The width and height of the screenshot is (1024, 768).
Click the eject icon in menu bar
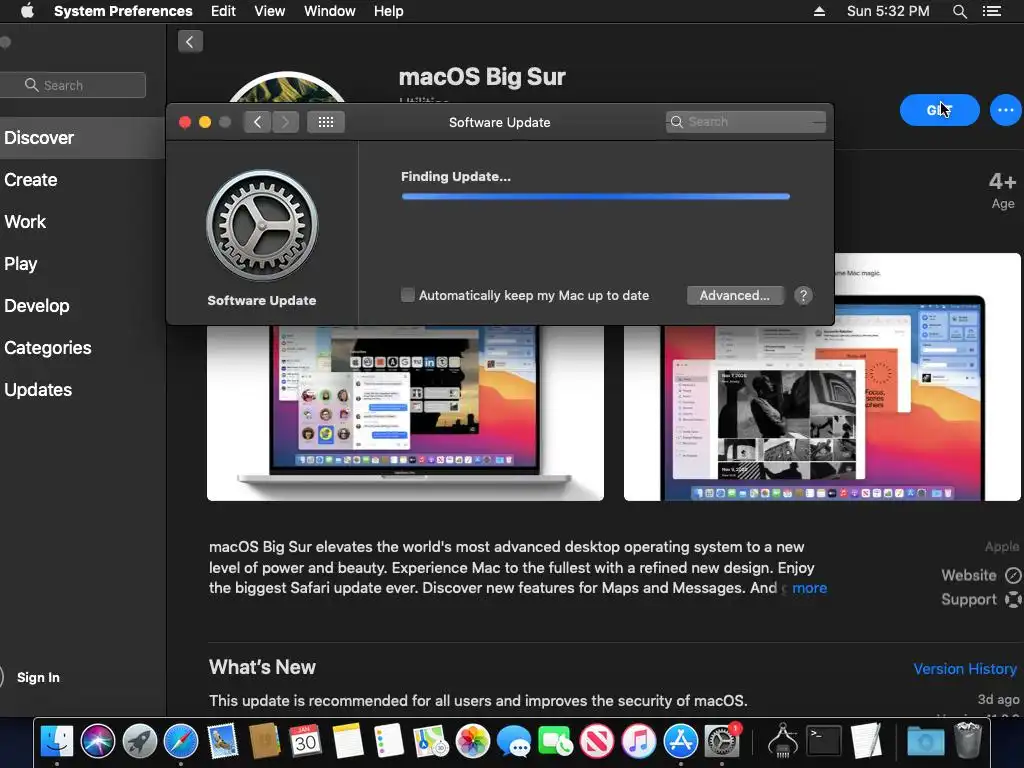coord(819,11)
